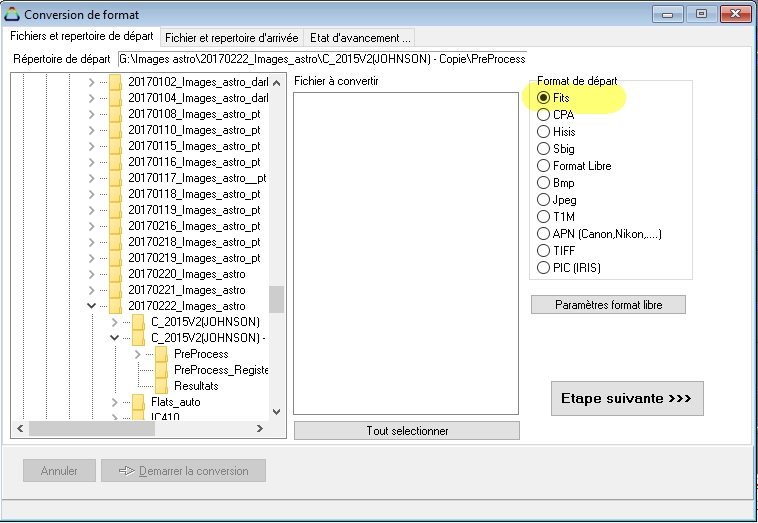
Task: Click the Répertoire de départ path field
Action: pyautogui.click(x=322, y=59)
